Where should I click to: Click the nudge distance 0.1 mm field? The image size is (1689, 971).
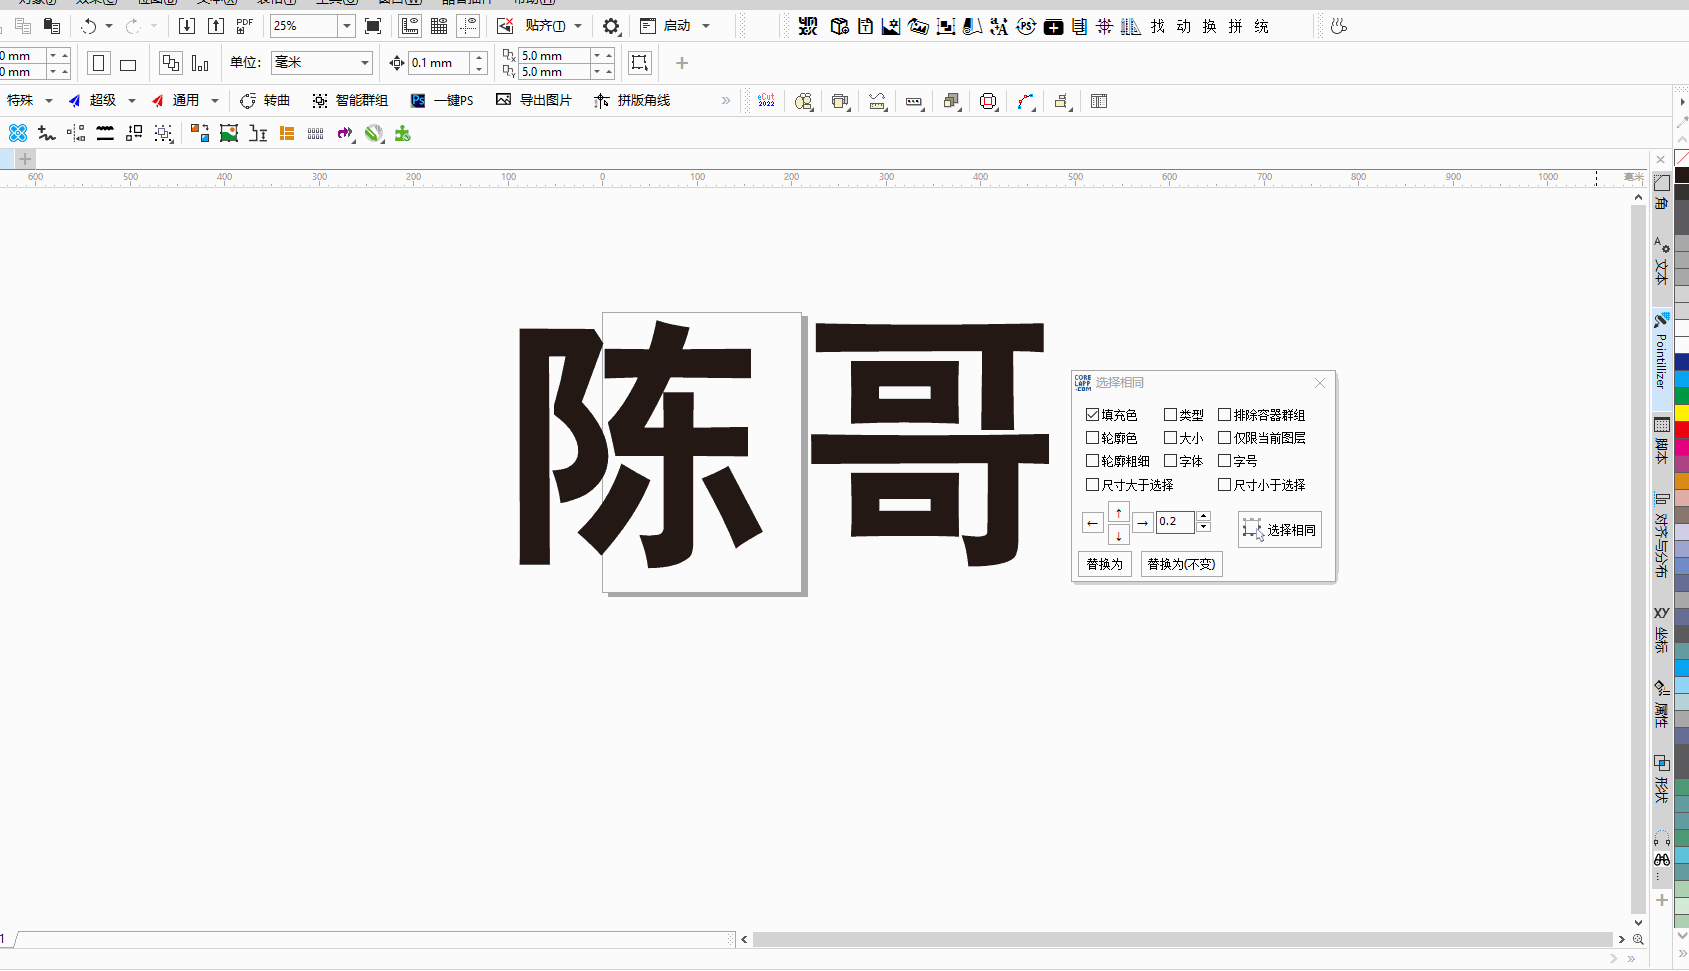click(440, 63)
